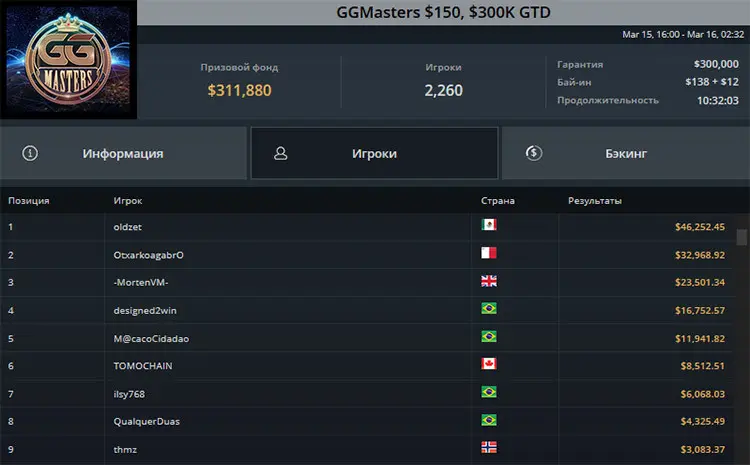This screenshot has width=750, height=465.
Task: Click the prize $16,752.57
Action: tap(700, 310)
